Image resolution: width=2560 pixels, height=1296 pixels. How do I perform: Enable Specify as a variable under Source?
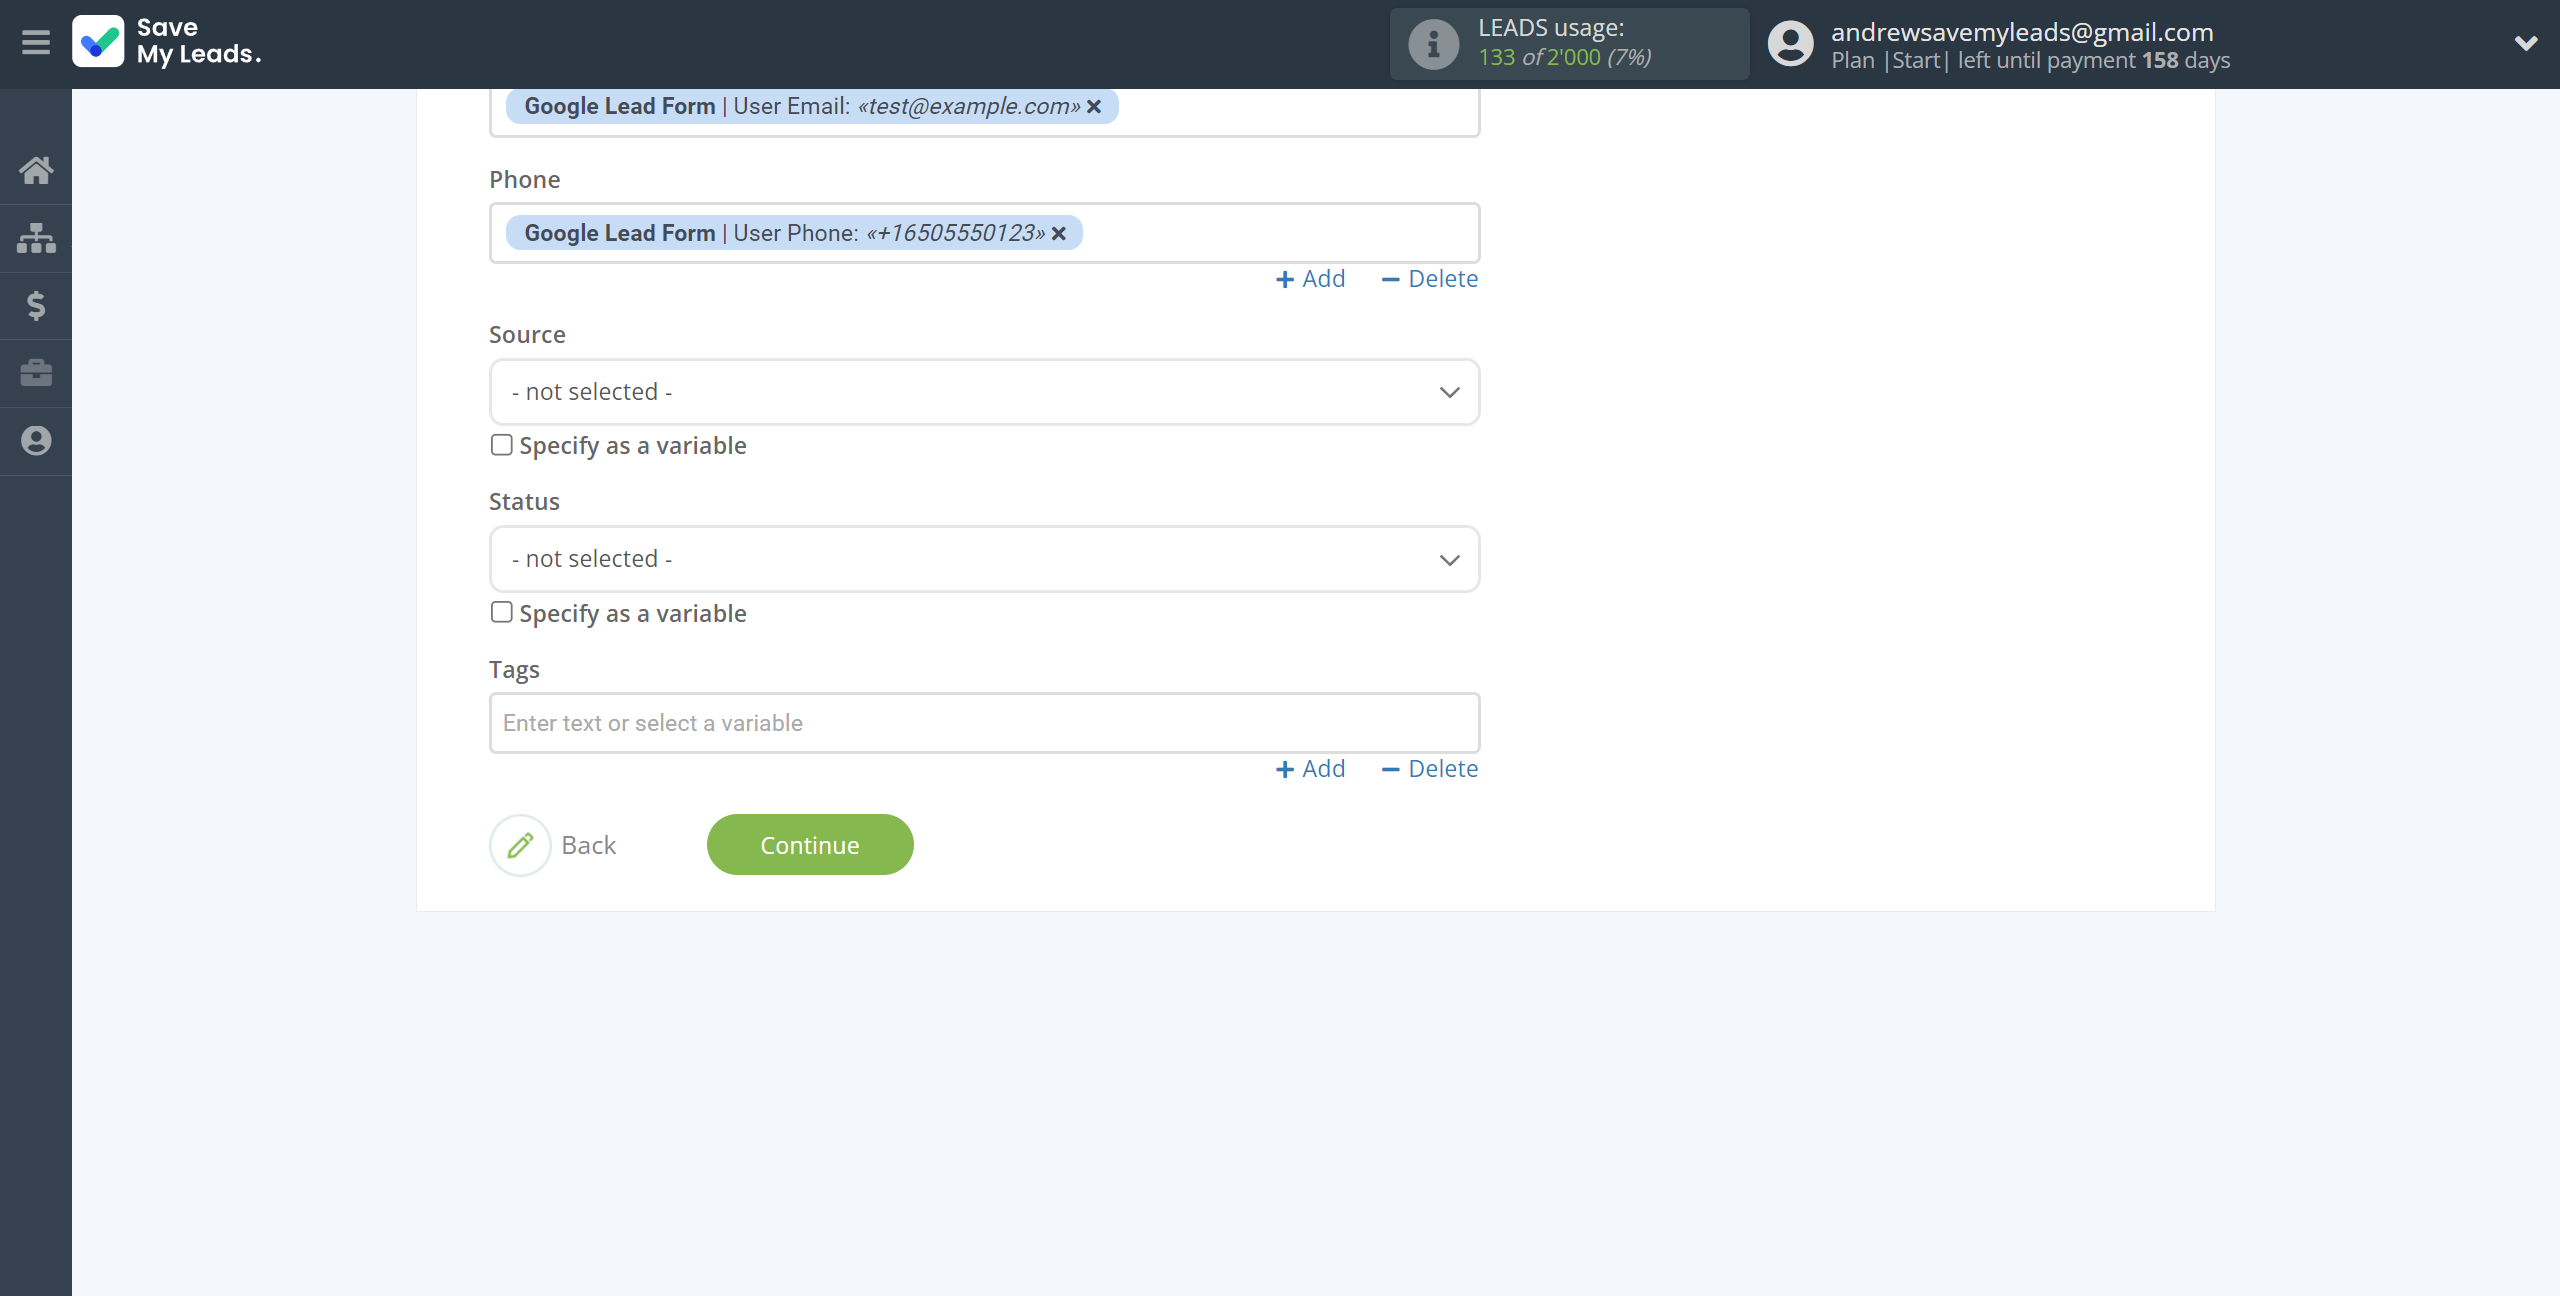tap(502, 445)
